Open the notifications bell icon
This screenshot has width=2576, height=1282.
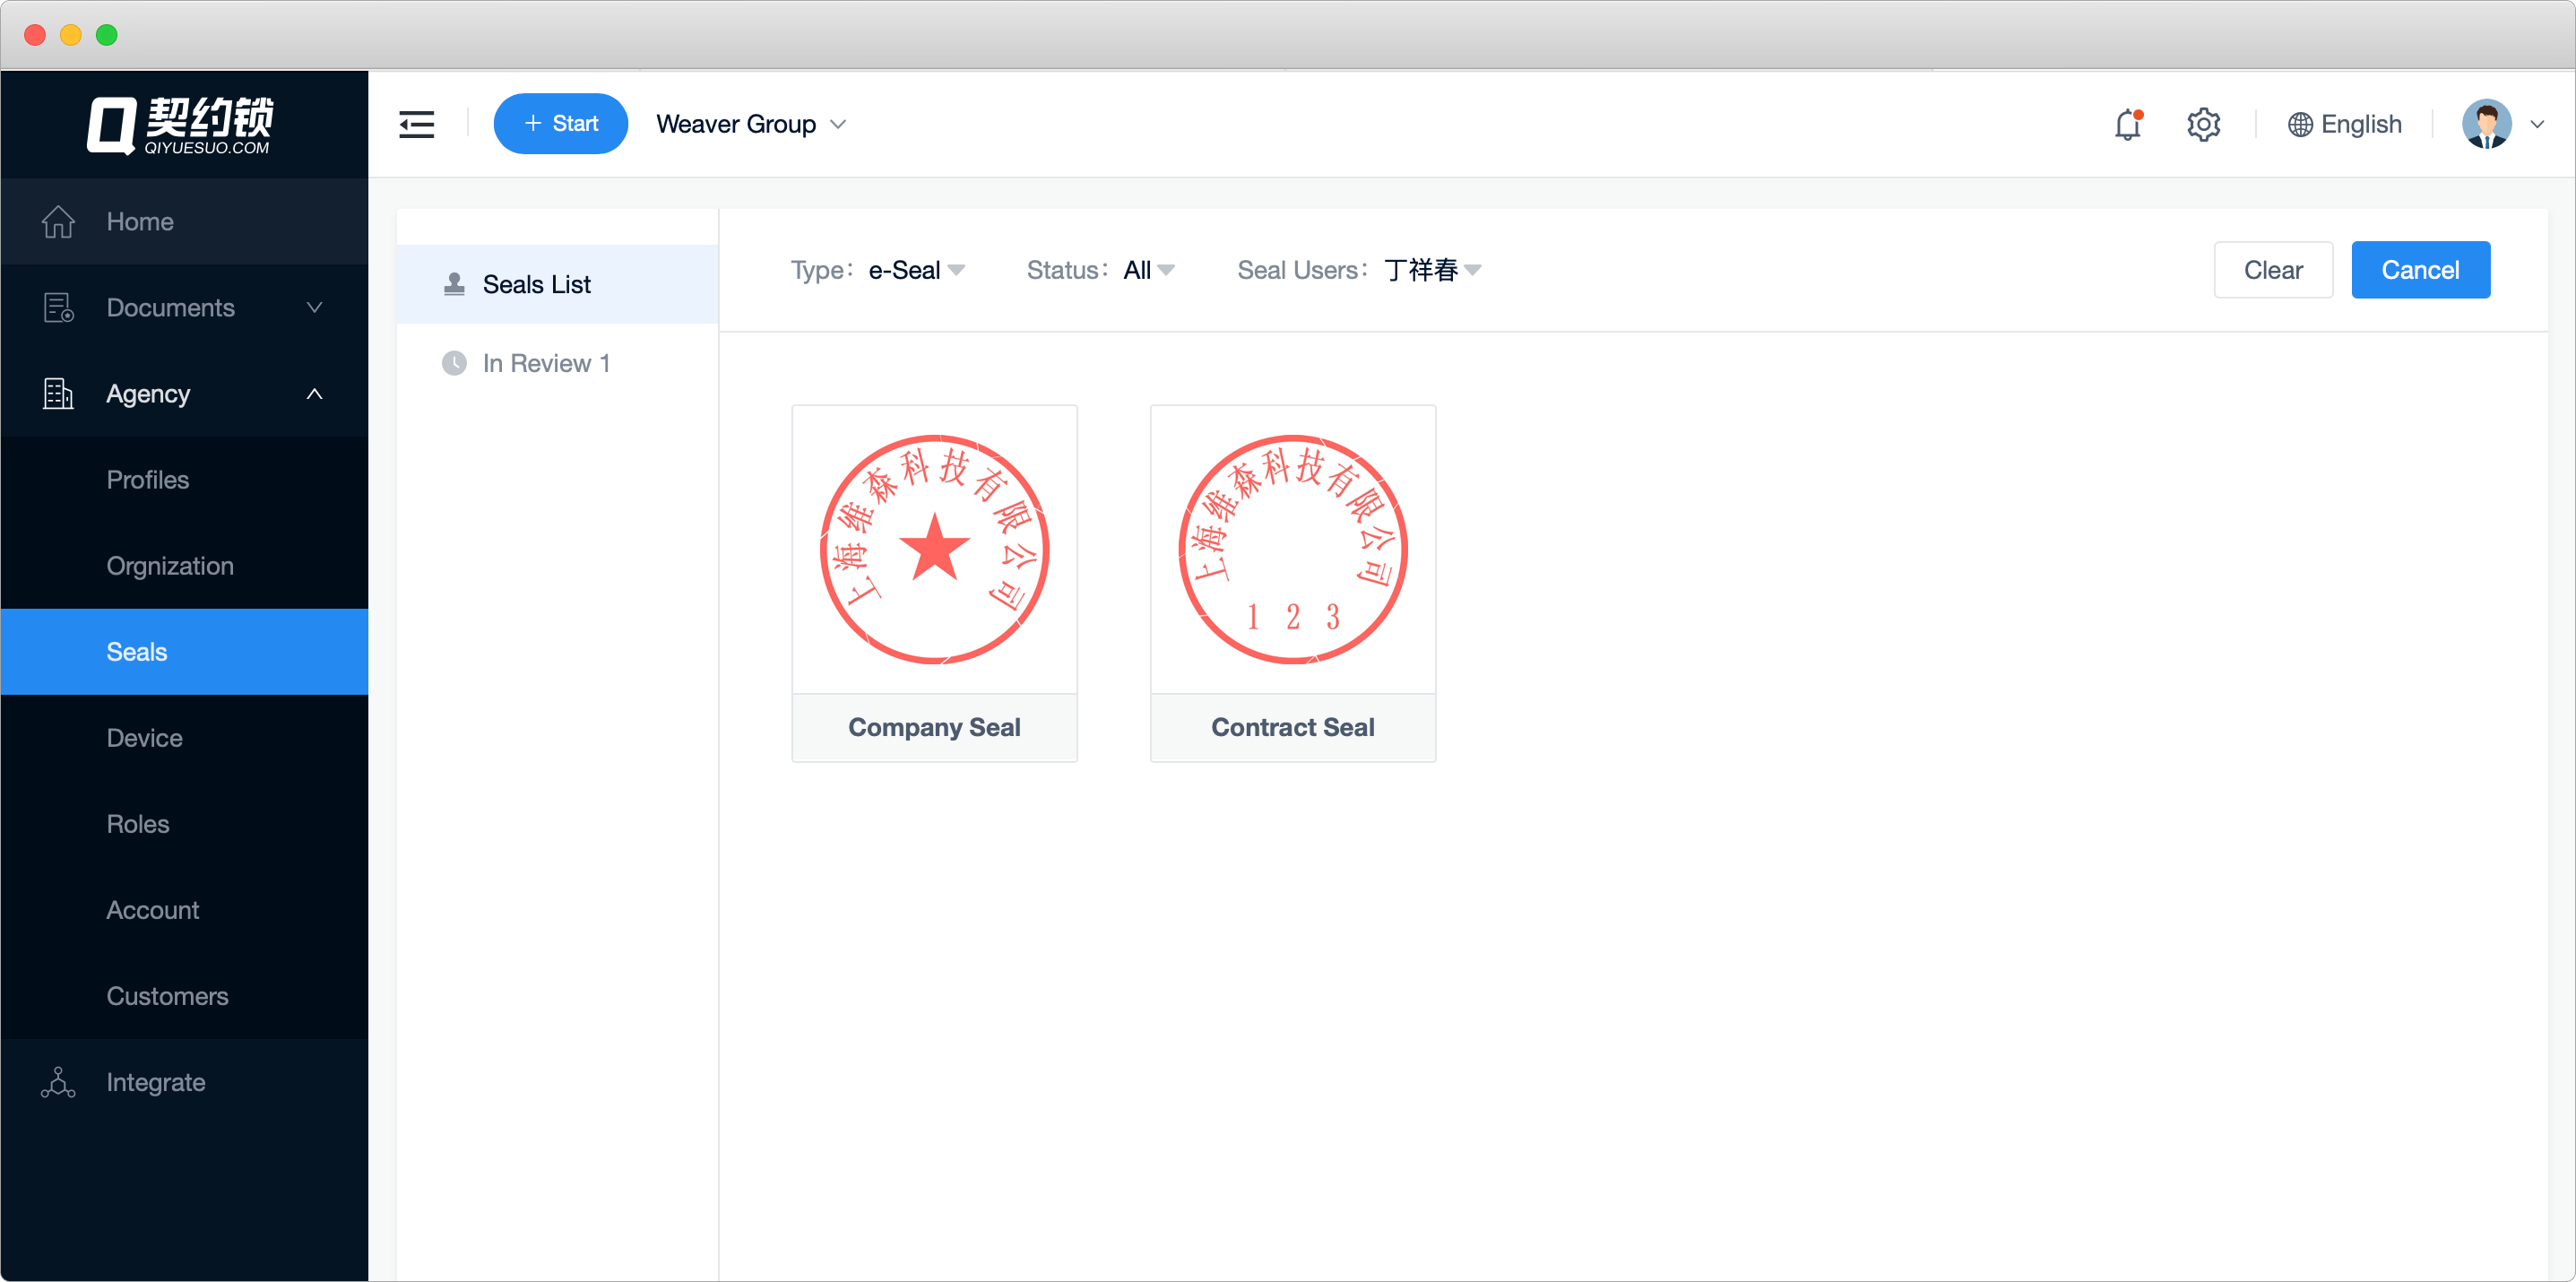point(2127,124)
